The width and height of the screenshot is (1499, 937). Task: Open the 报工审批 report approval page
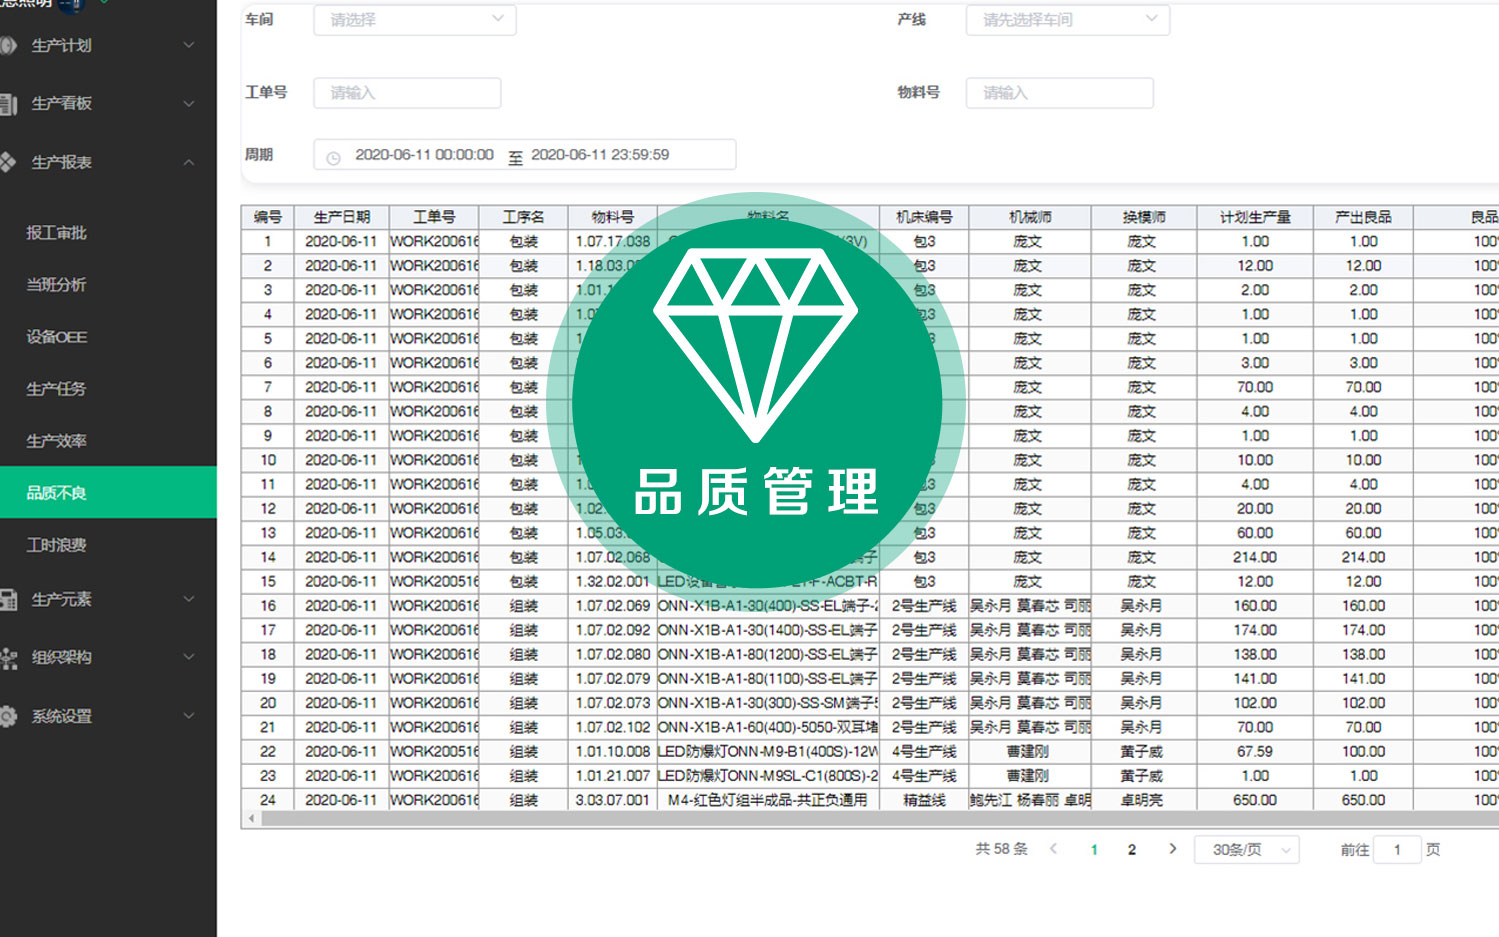[x=57, y=232]
